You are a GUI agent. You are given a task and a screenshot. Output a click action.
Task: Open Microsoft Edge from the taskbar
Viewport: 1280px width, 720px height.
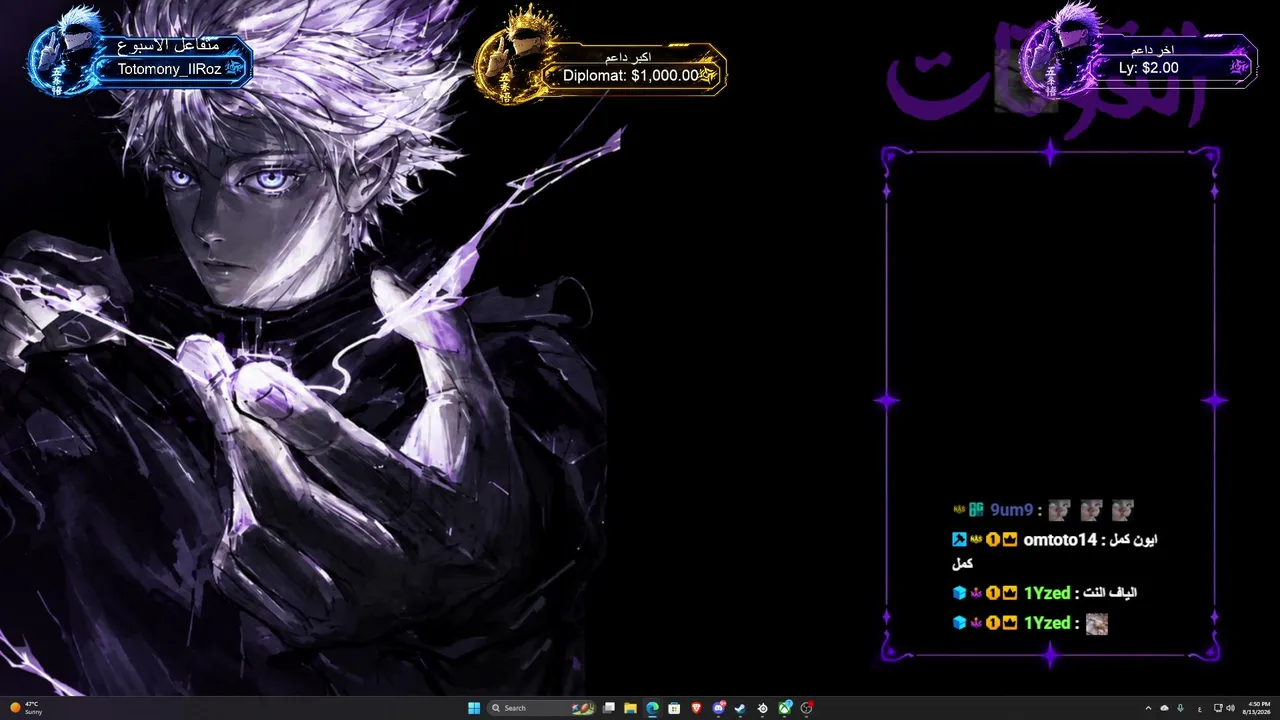pos(652,708)
